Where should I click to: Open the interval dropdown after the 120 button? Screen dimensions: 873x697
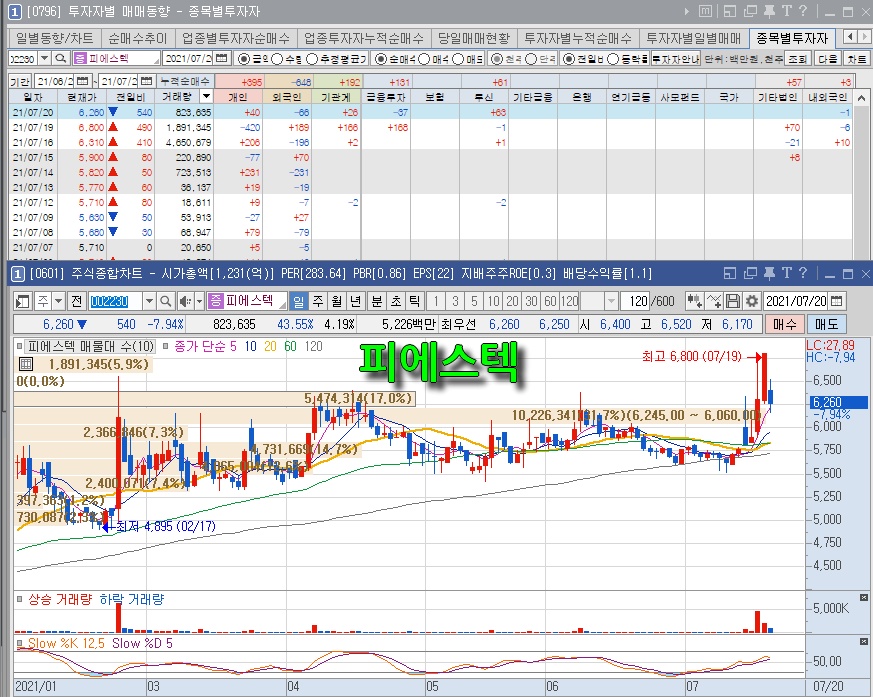[611, 301]
